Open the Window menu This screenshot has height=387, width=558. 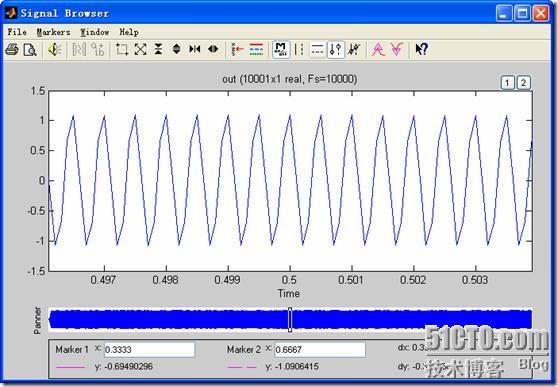[94, 32]
